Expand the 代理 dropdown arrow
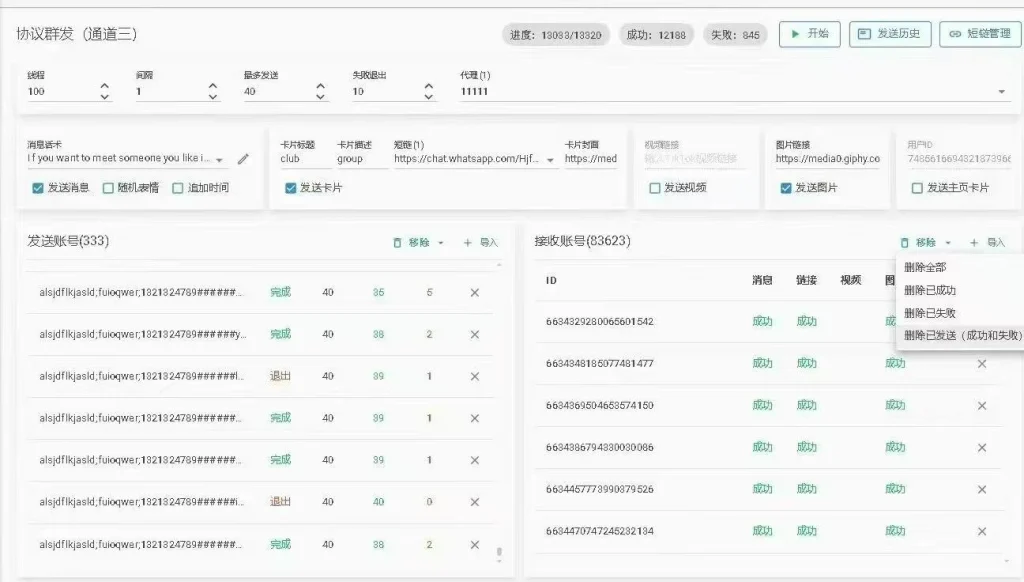This screenshot has height=582, width=1024. click(x=1002, y=92)
